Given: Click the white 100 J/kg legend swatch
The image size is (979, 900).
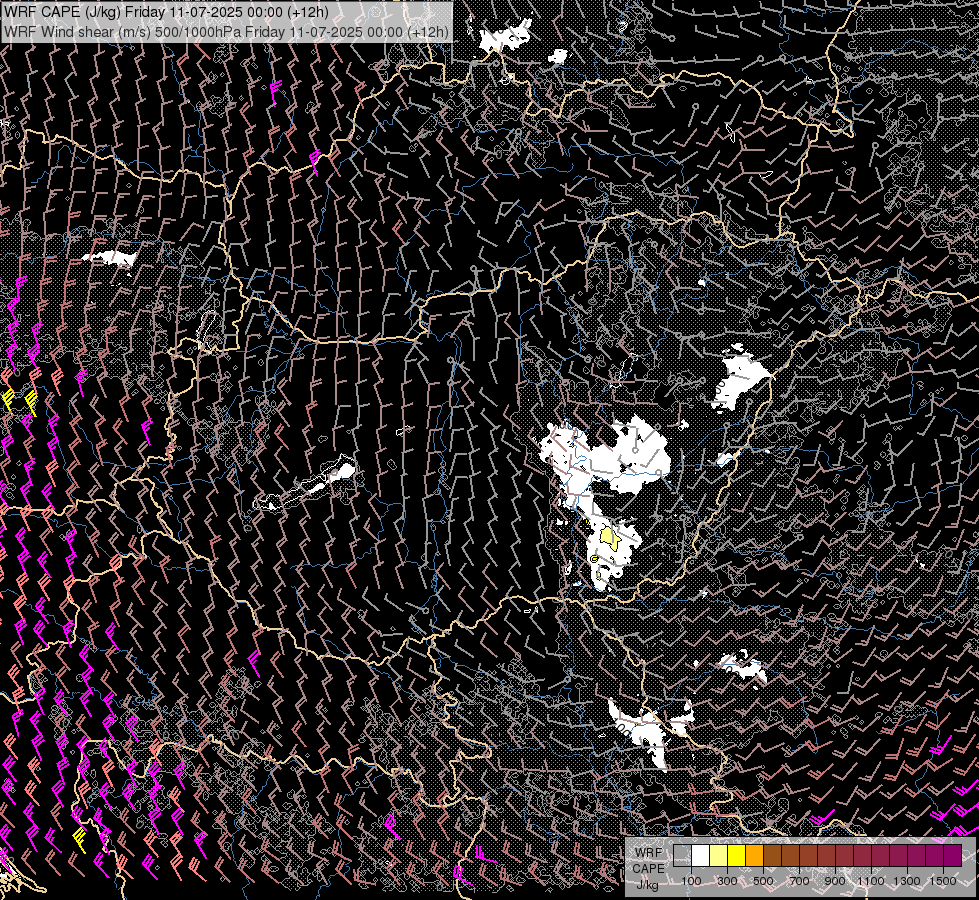Looking at the screenshot, I should coord(701,856).
